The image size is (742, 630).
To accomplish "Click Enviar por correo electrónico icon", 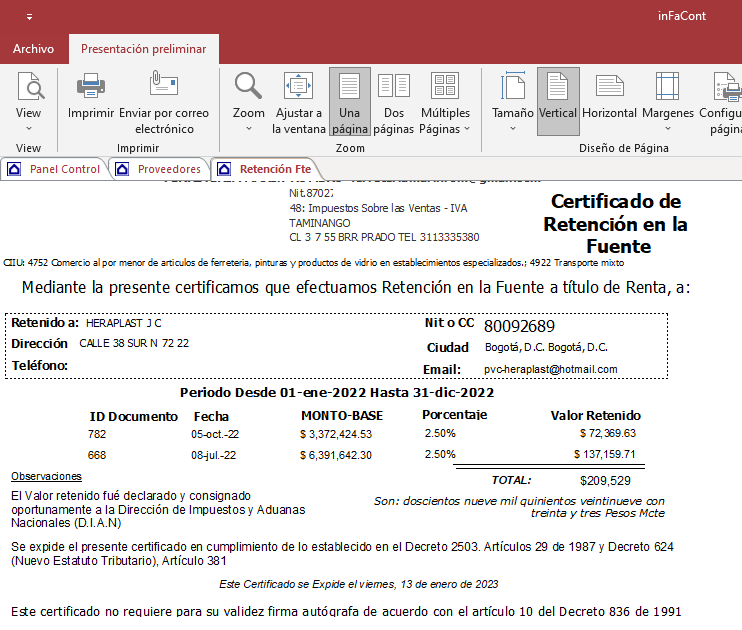I will (164, 88).
